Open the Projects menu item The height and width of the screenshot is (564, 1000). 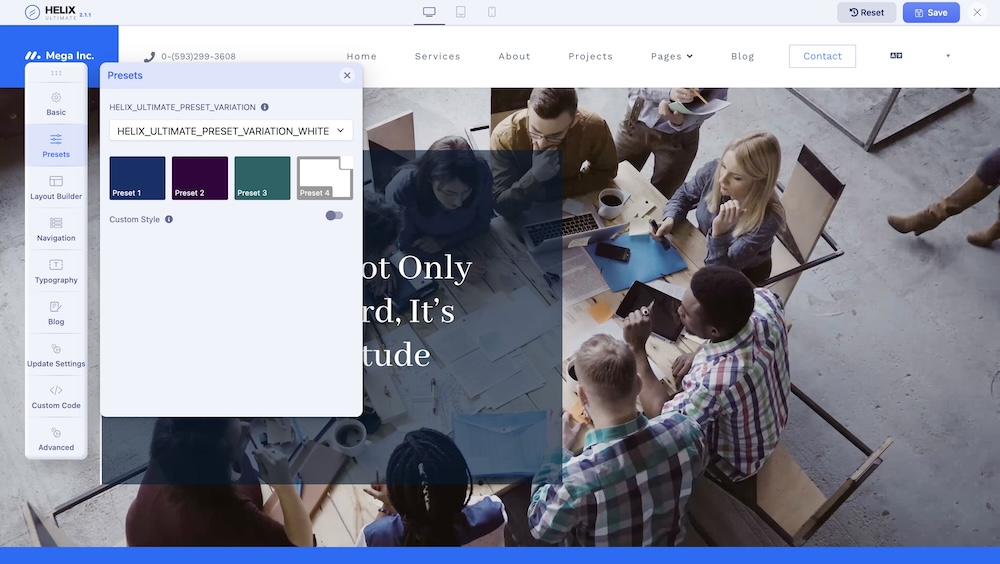pos(590,57)
